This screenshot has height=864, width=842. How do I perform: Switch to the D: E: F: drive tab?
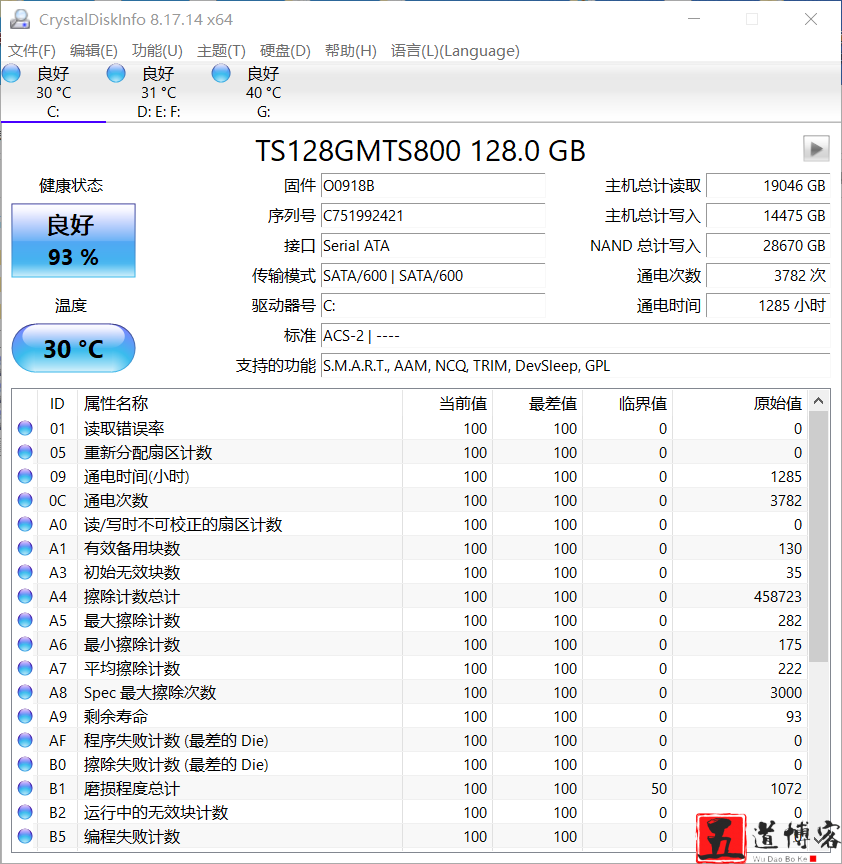(x=158, y=92)
